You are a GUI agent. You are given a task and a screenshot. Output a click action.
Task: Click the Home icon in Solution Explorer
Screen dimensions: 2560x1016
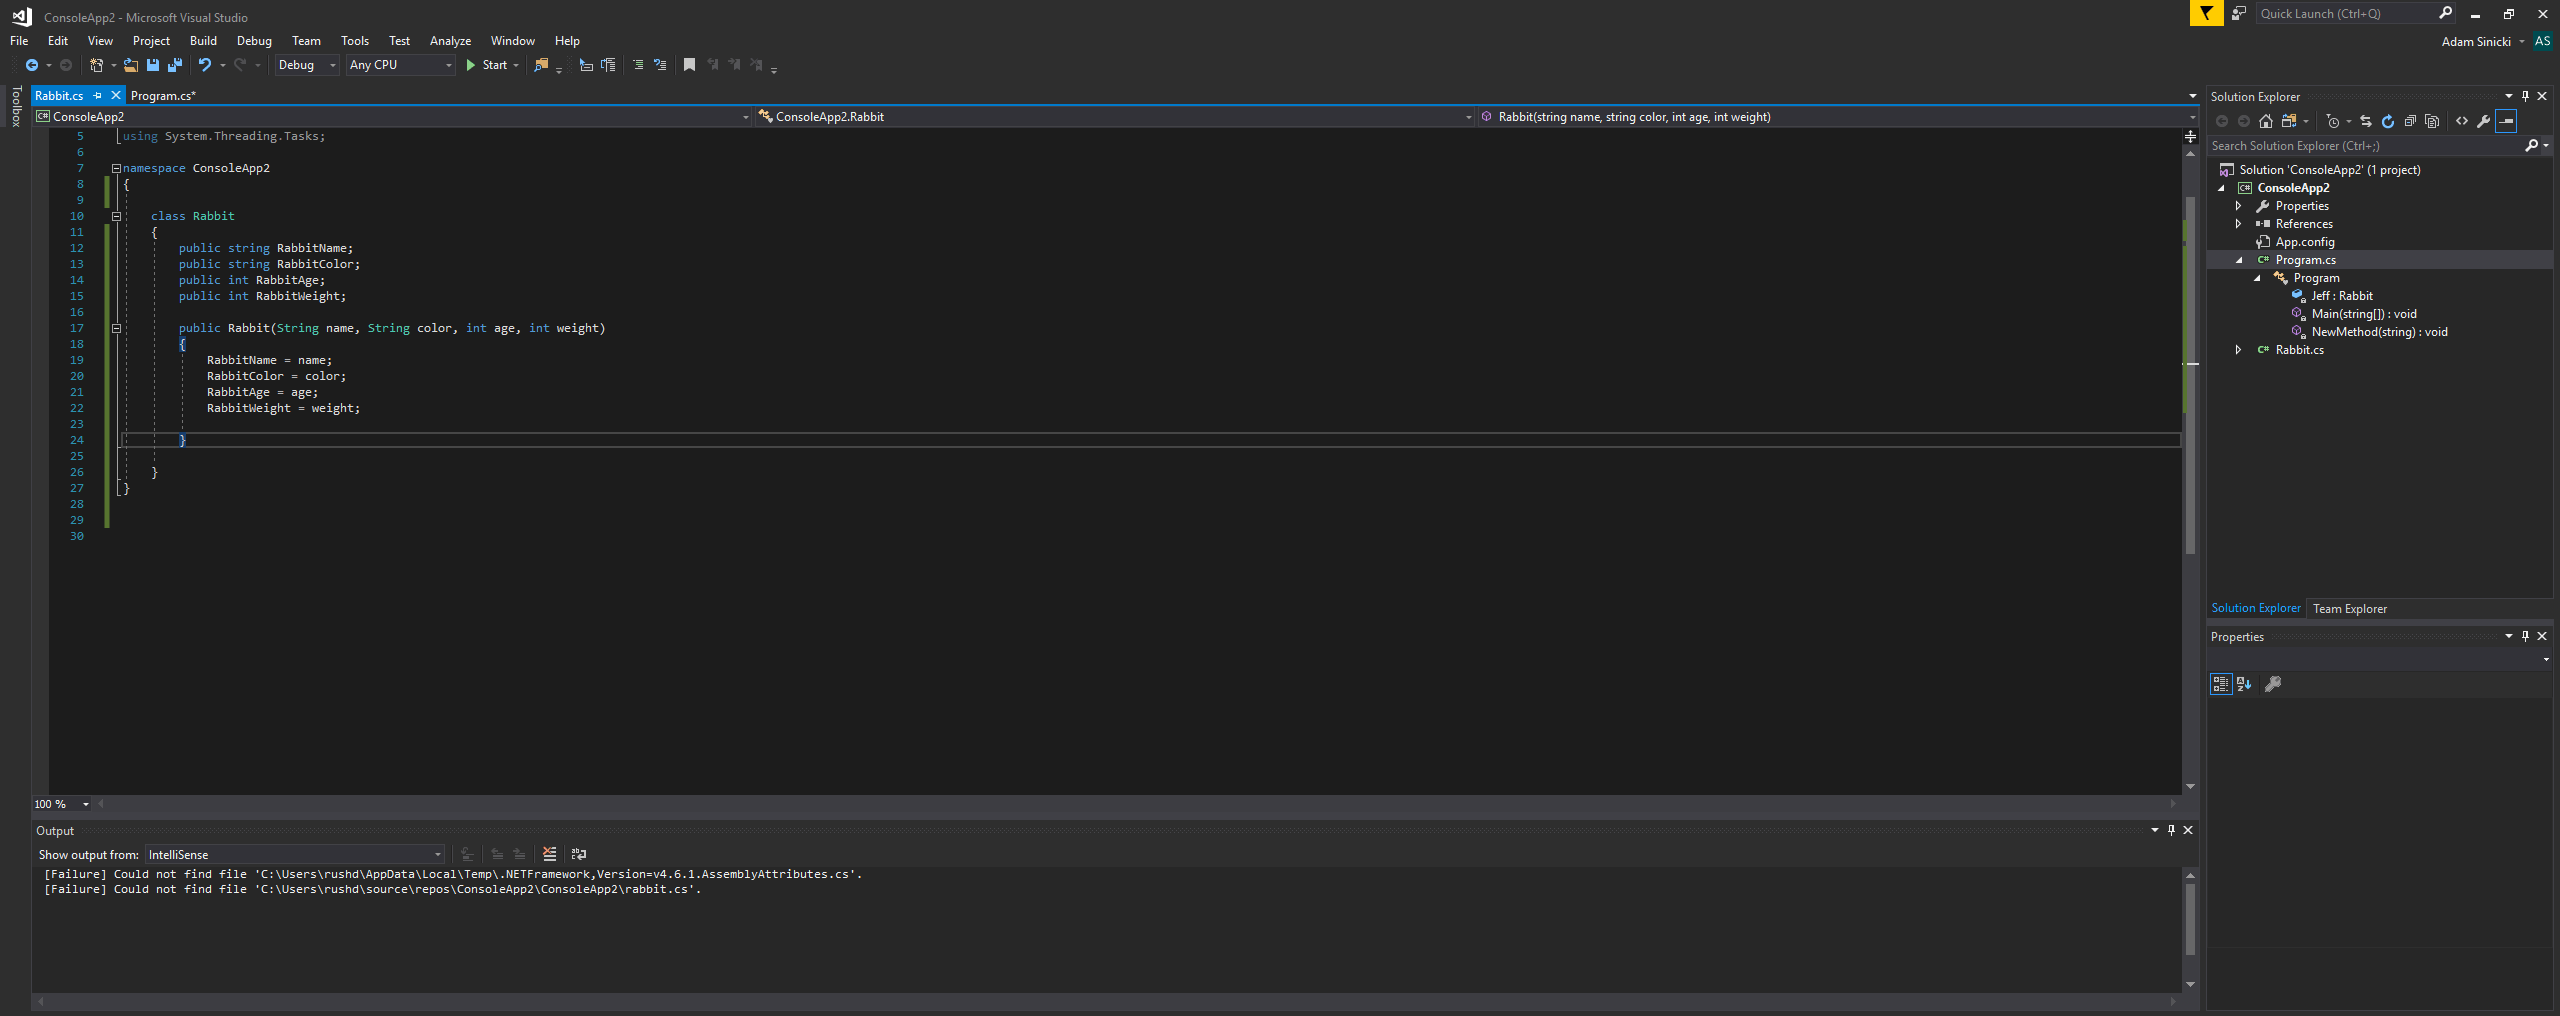tap(2266, 121)
